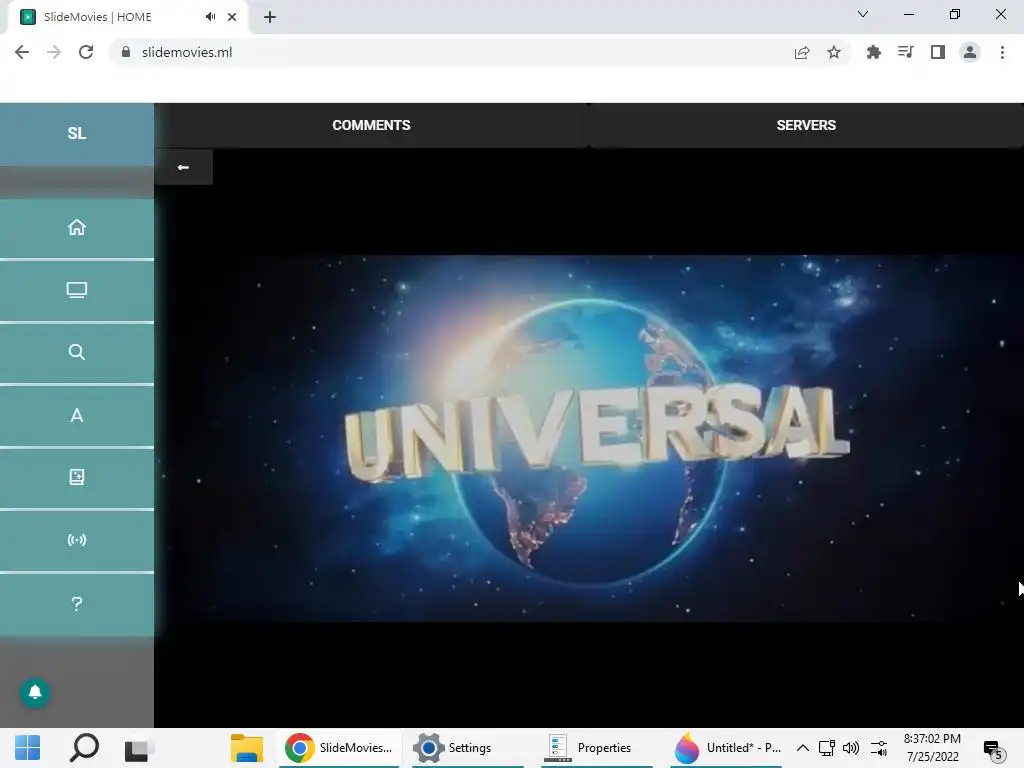Switch to Settings taskbar window
The width and height of the screenshot is (1024, 768).
click(x=468, y=748)
